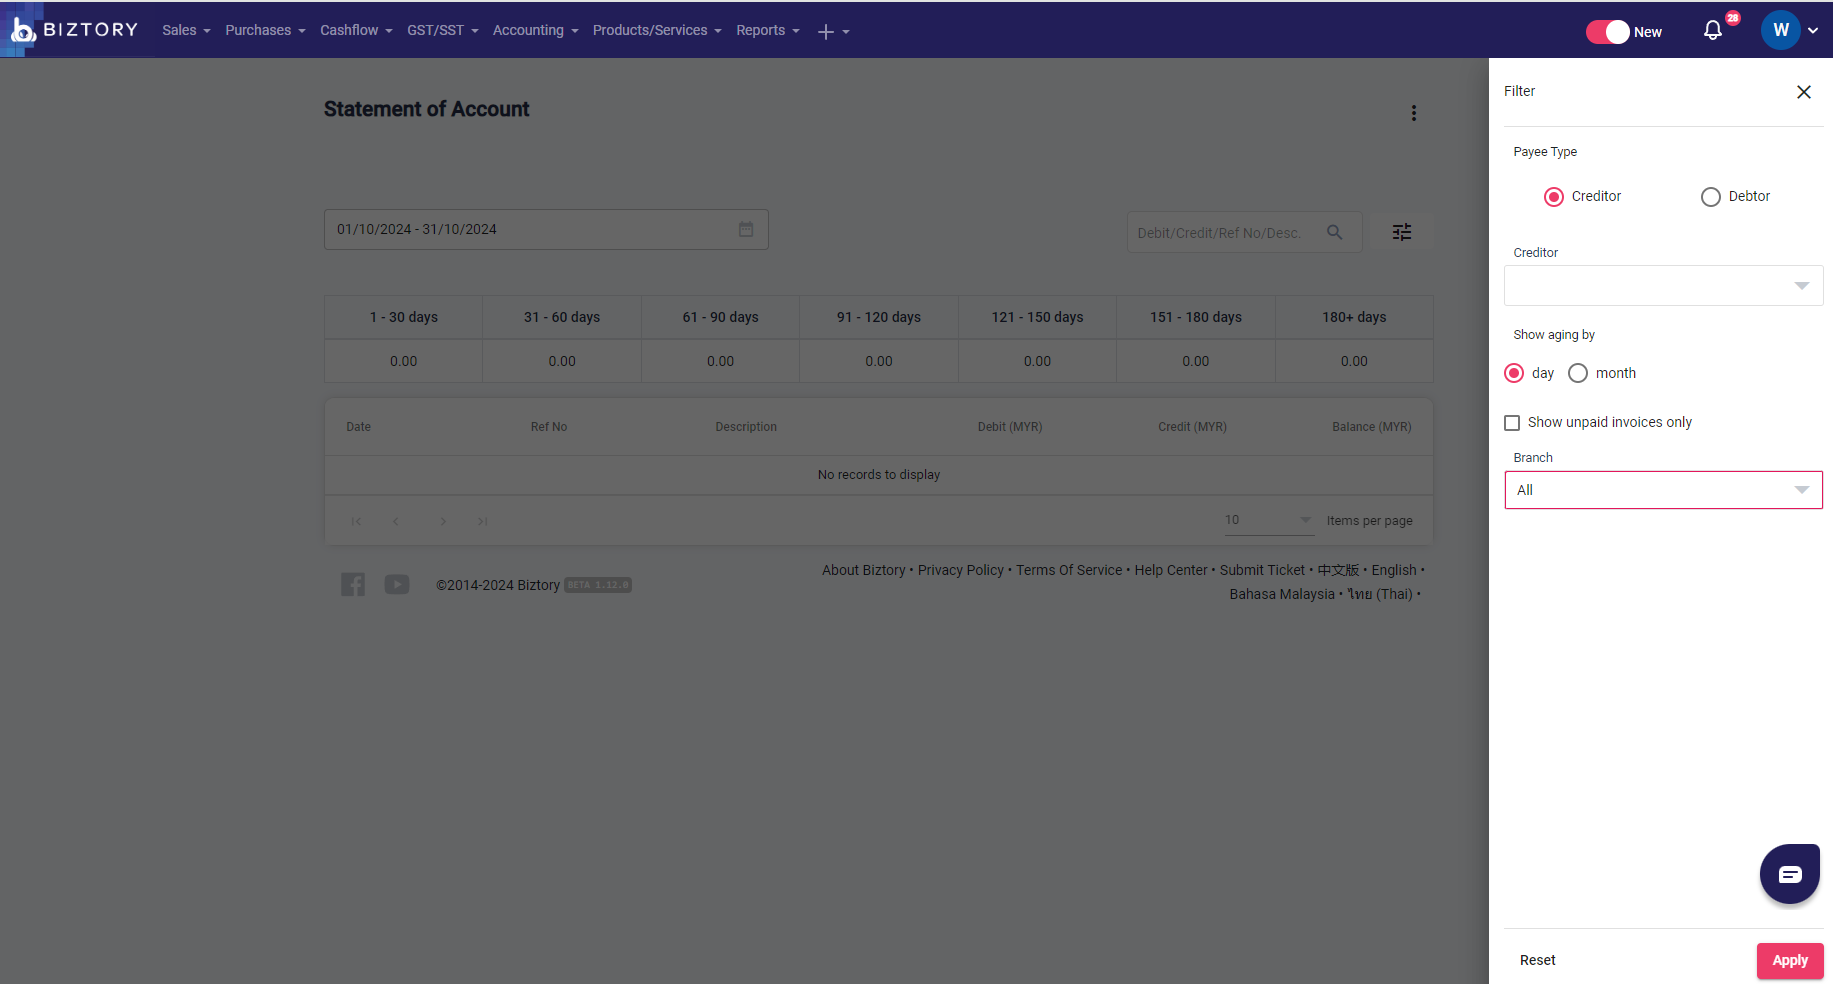Viewport: 1833px width, 984px height.
Task: Go to first page pagination arrow
Action: [356, 521]
